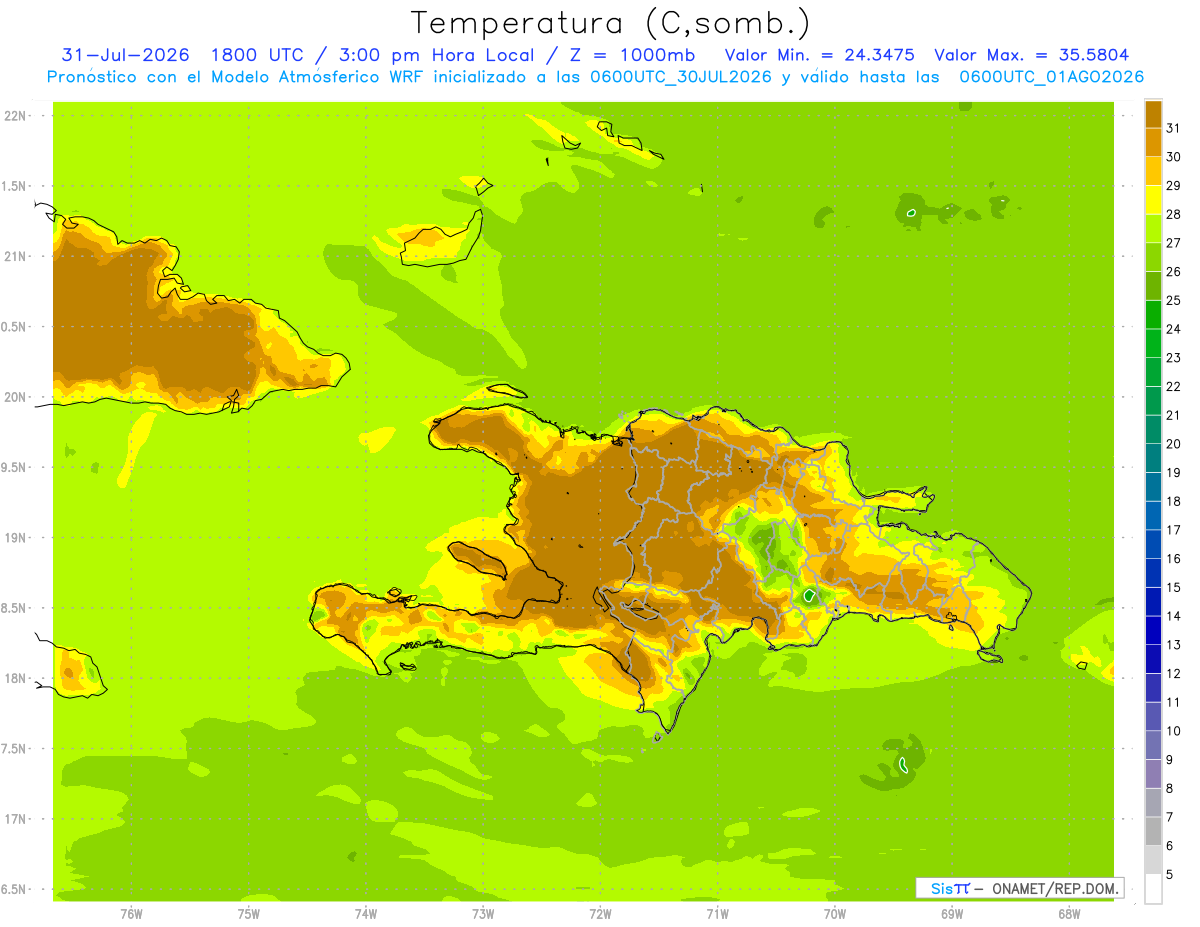Click the longitude axis label "69W"

(x=952, y=913)
